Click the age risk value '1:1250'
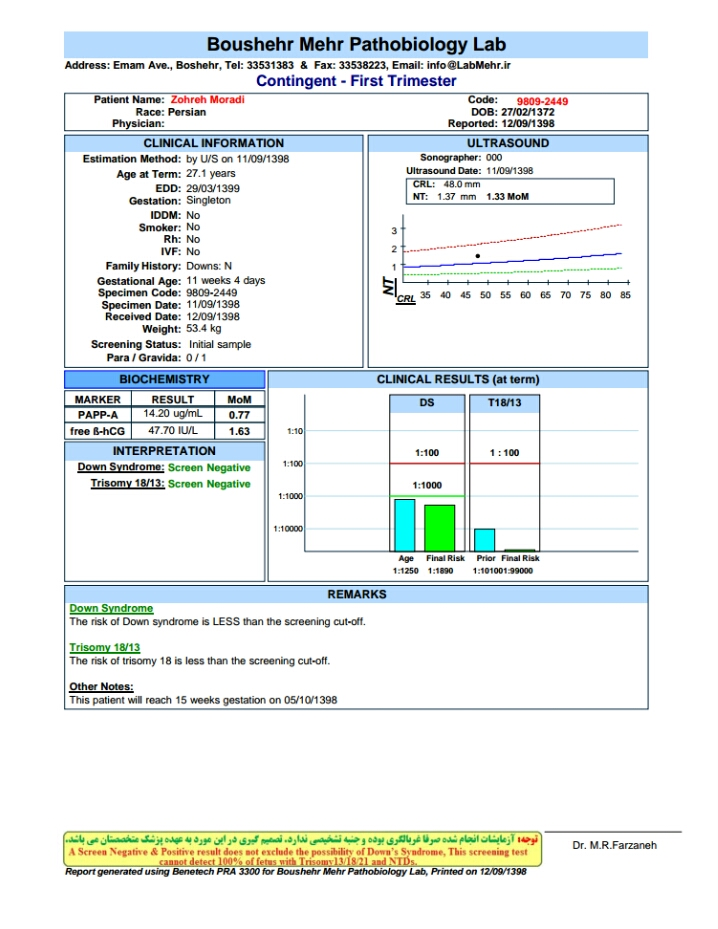Viewport: 718px width, 929px height. pos(405,571)
